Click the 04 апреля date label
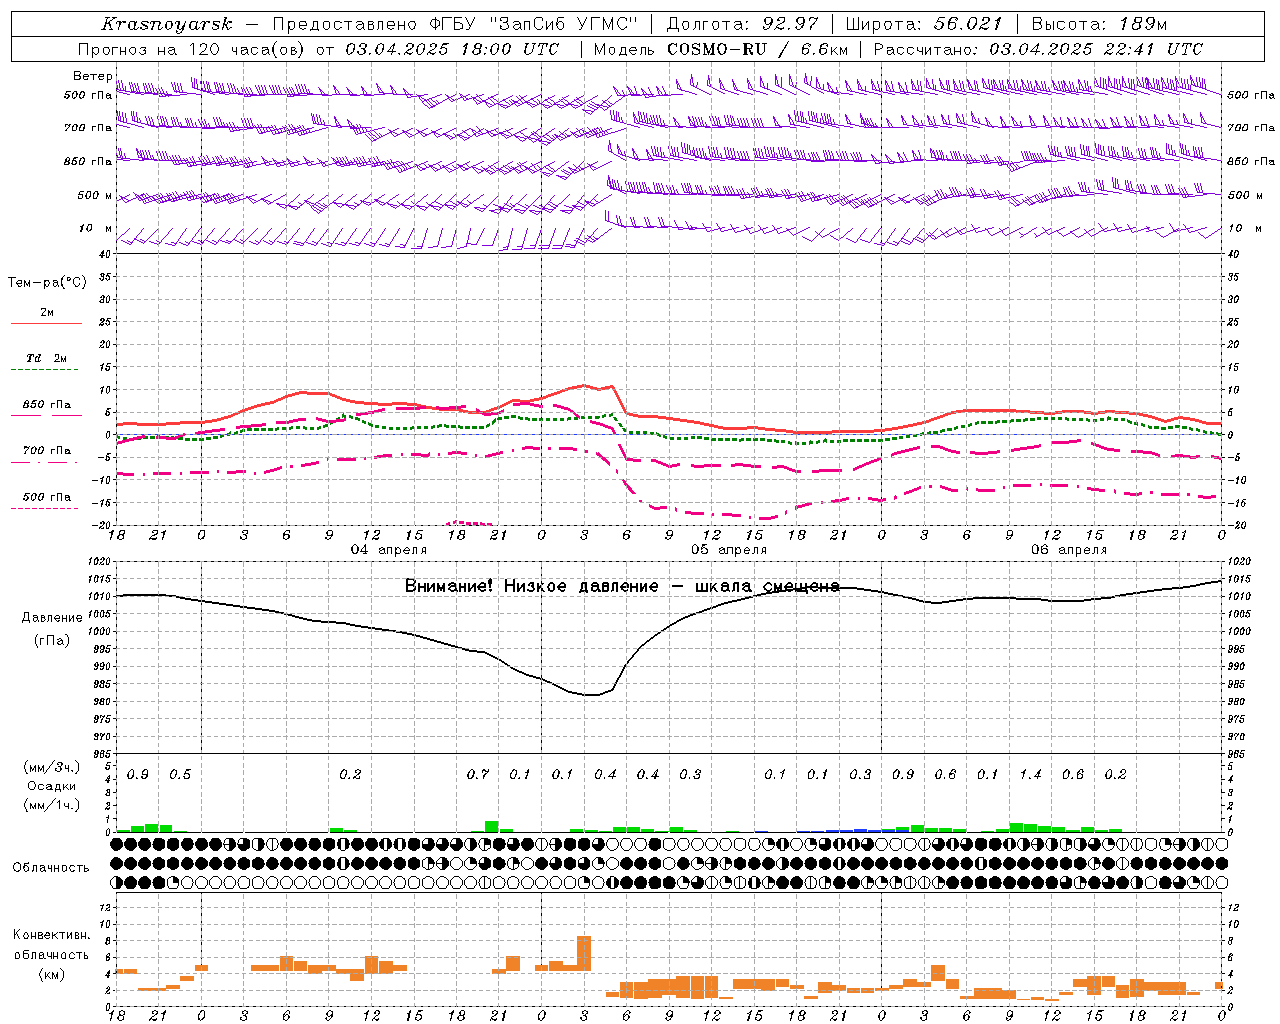 [x=388, y=550]
